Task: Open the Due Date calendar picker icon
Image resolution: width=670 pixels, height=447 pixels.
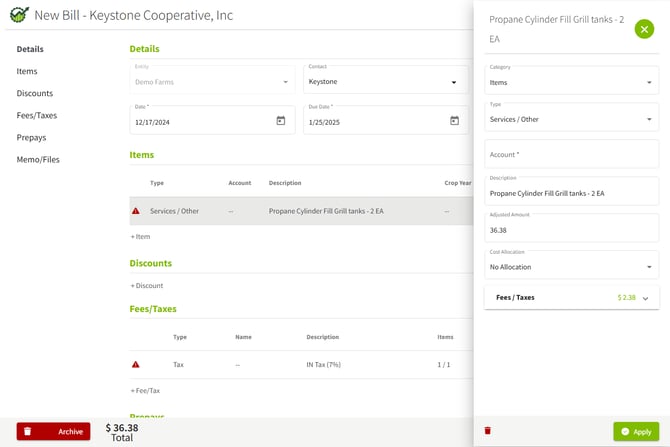Action: [x=454, y=121]
